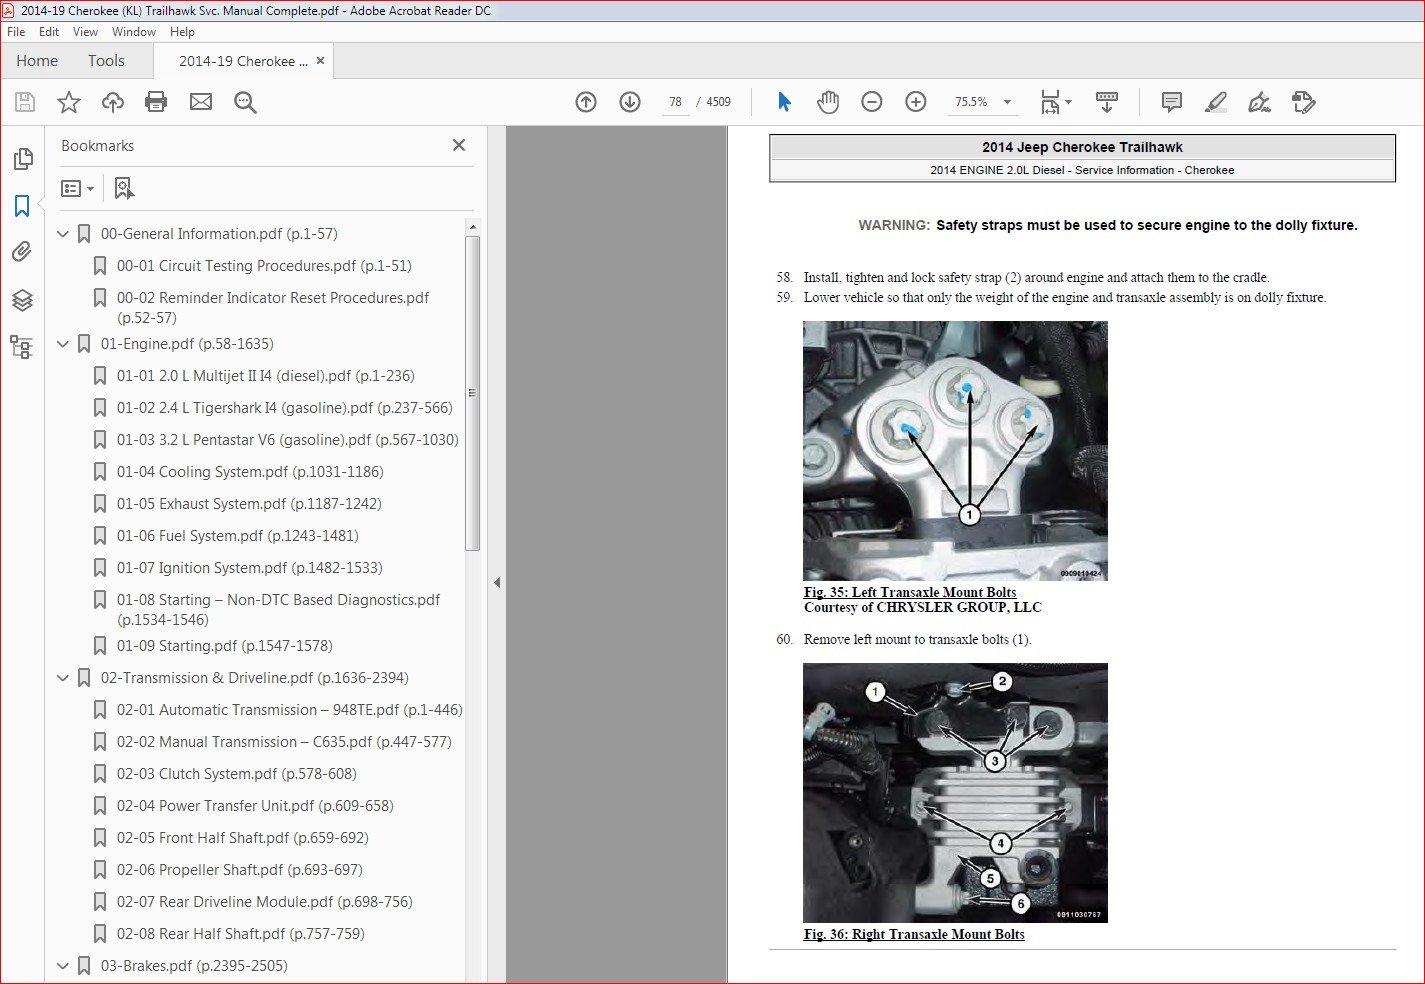Viewport: 1425px width, 984px height.
Task: Open the File menu
Action: pos(16,32)
